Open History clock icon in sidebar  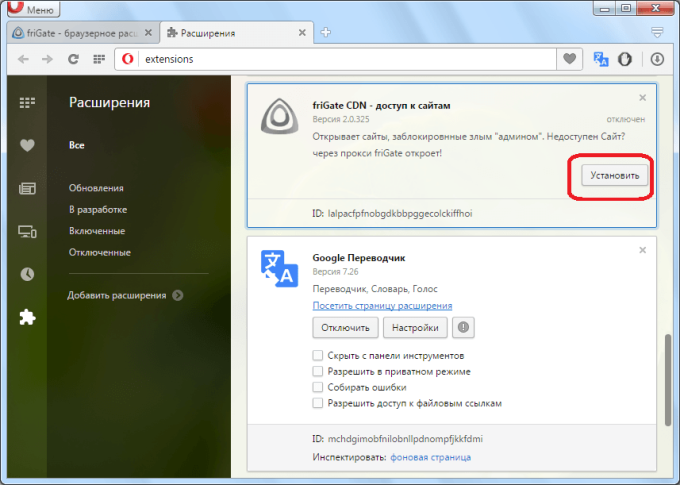(27, 274)
